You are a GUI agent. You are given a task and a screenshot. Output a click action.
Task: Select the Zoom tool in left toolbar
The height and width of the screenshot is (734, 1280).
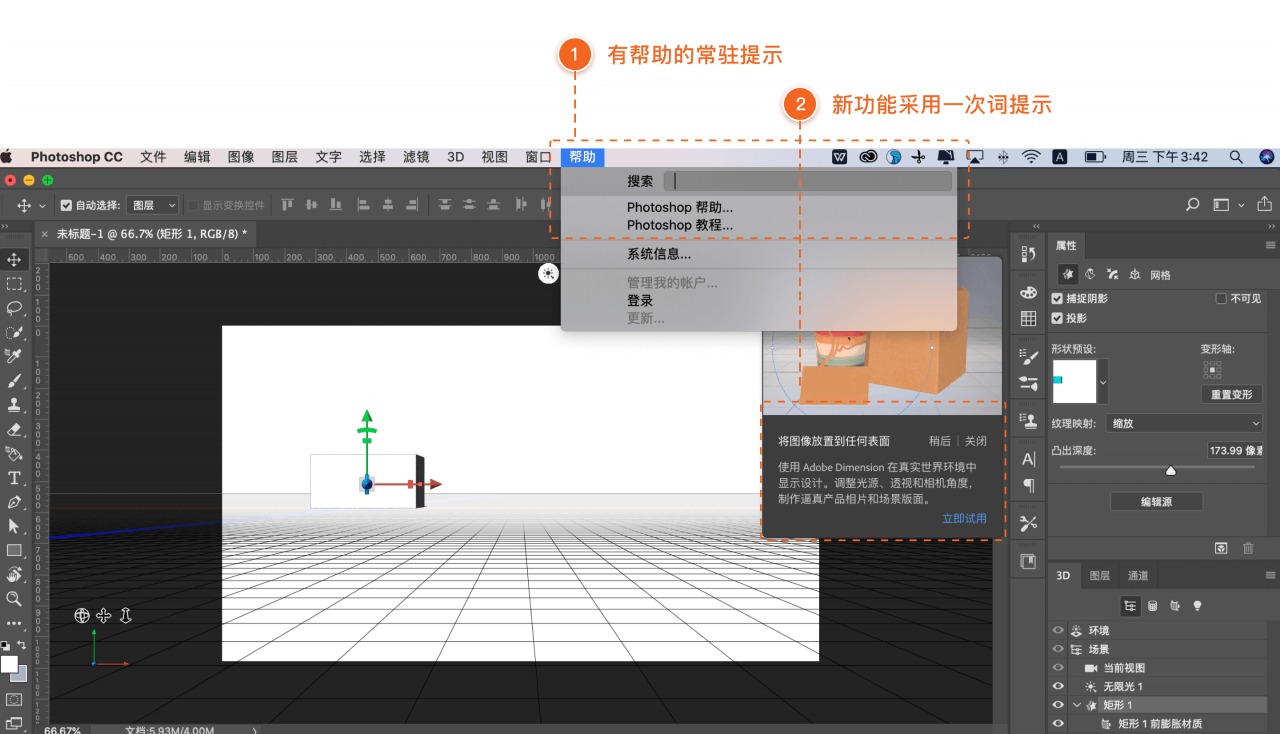pyautogui.click(x=14, y=598)
